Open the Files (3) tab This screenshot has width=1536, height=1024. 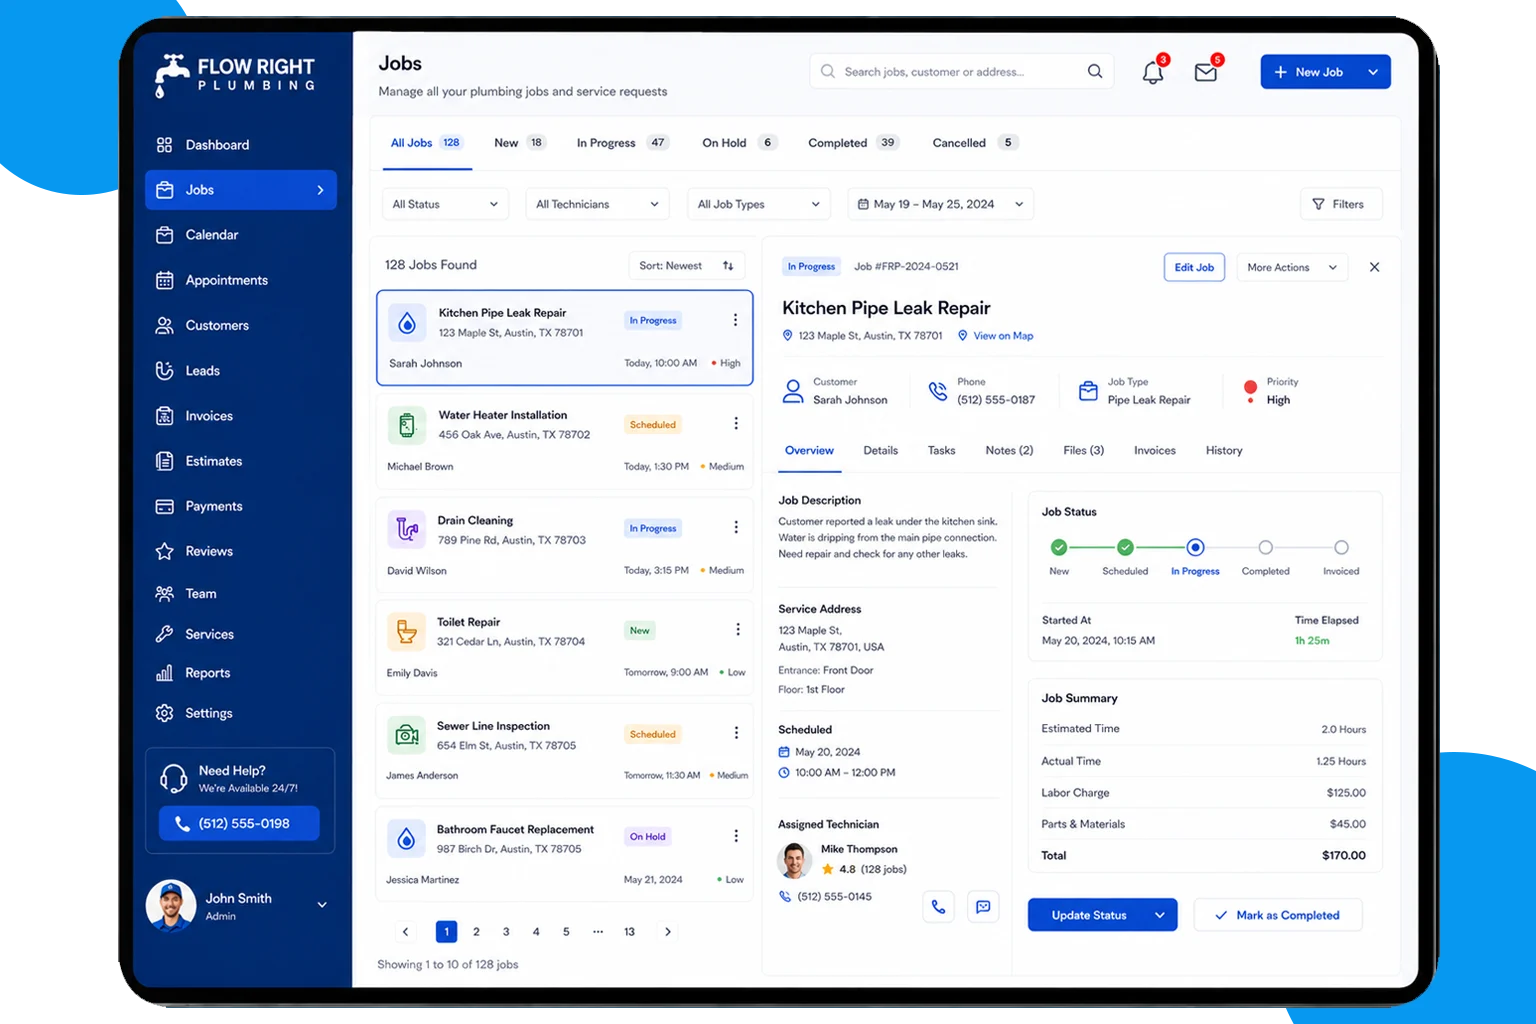click(1083, 451)
